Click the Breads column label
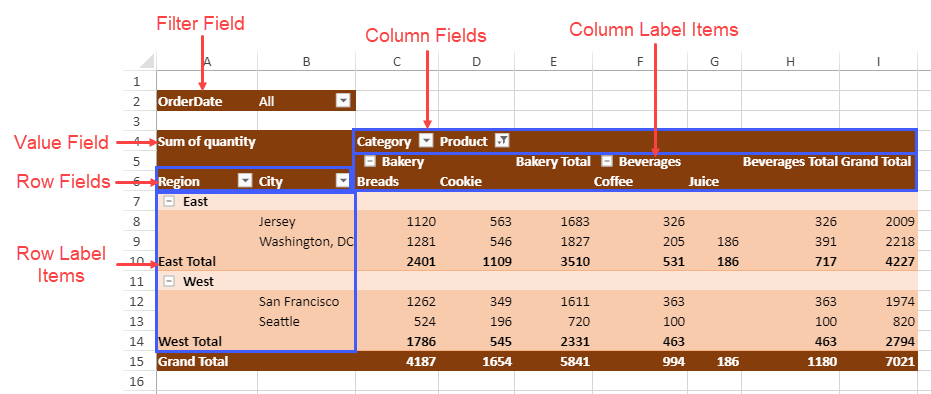The height and width of the screenshot is (394, 931). [x=378, y=182]
